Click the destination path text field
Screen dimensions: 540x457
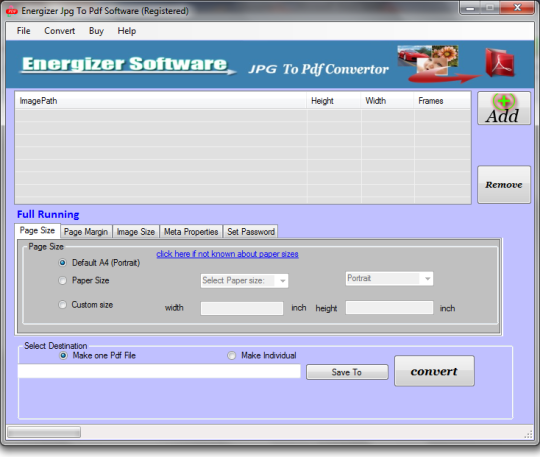[x=159, y=371]
